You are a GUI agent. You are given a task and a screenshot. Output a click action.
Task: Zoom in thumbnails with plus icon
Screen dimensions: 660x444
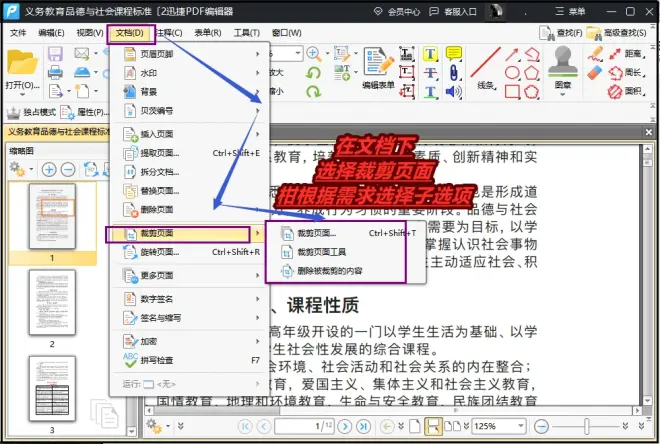click(x=49, y=170)
